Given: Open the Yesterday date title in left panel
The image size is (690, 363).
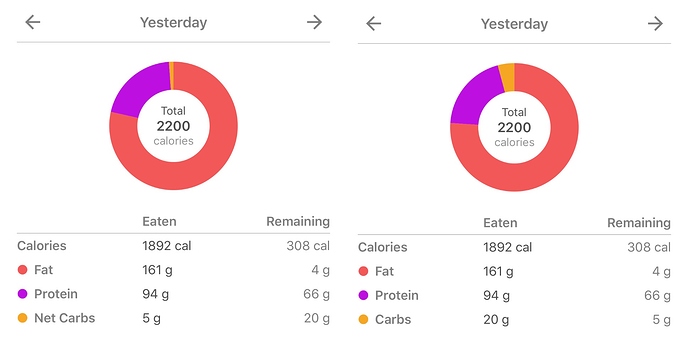Looking at the screenshot, I should point(173,22).
